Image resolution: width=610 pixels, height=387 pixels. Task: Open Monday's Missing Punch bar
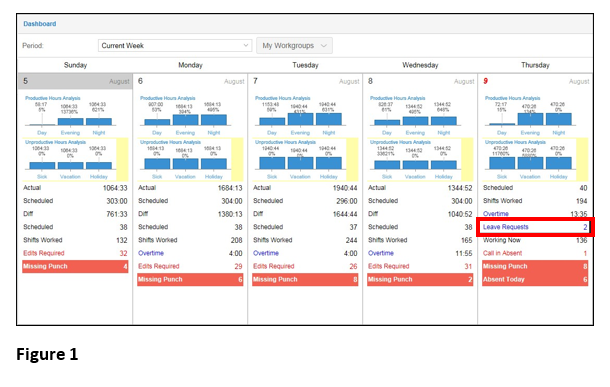click(190, 280)
